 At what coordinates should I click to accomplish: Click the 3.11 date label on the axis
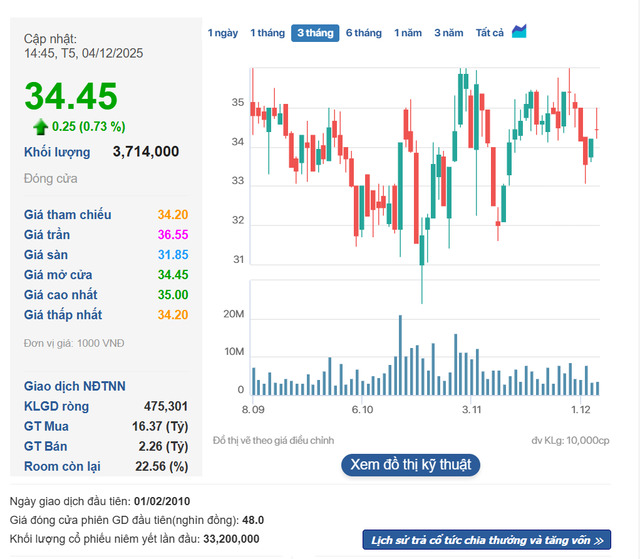click(x=472, y=410)
